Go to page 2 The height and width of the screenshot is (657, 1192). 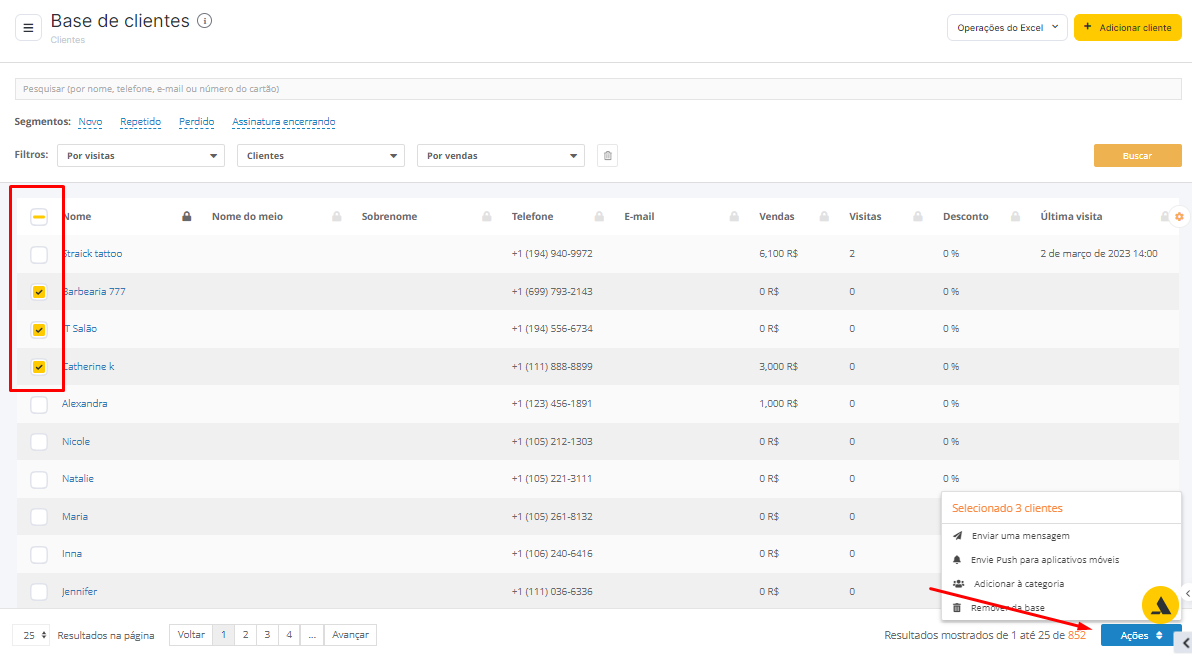coord(246,635)
